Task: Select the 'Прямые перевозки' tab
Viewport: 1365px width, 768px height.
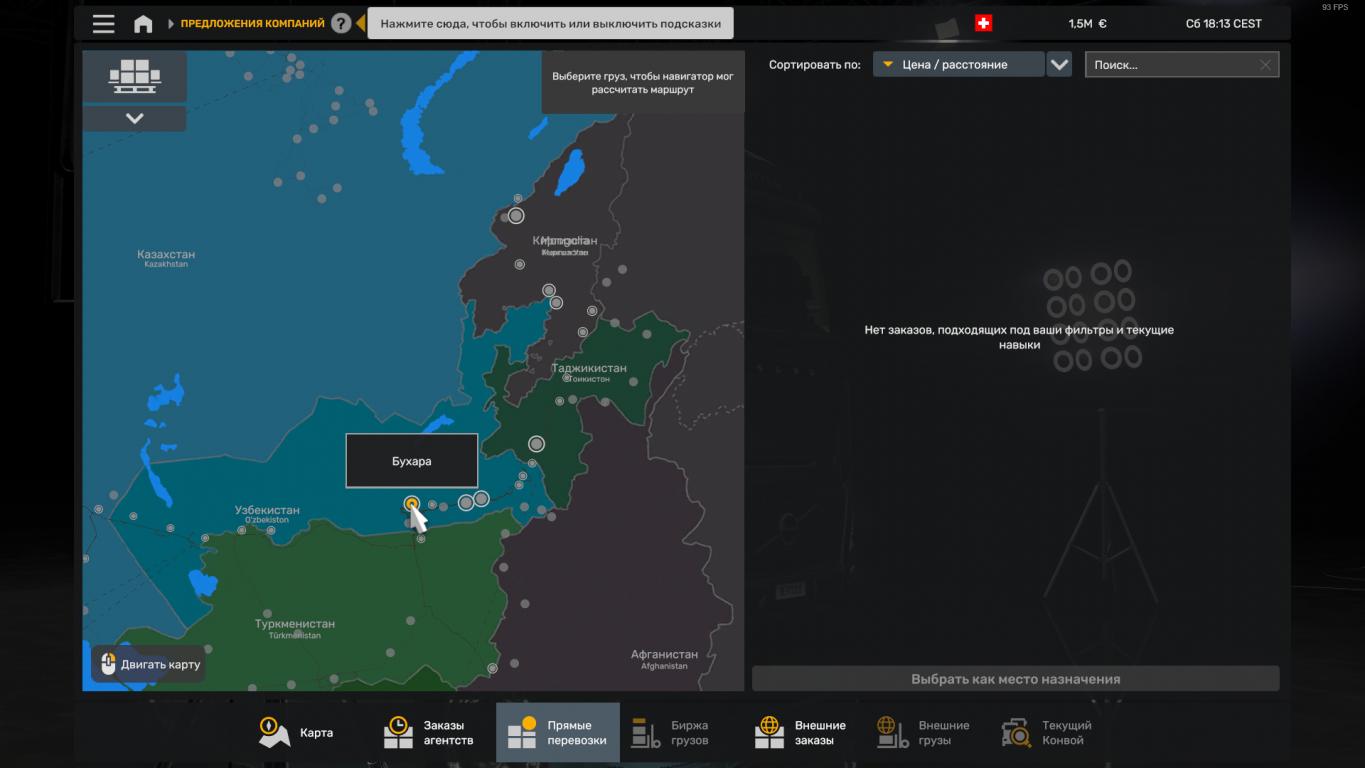Action: (557, 733)
